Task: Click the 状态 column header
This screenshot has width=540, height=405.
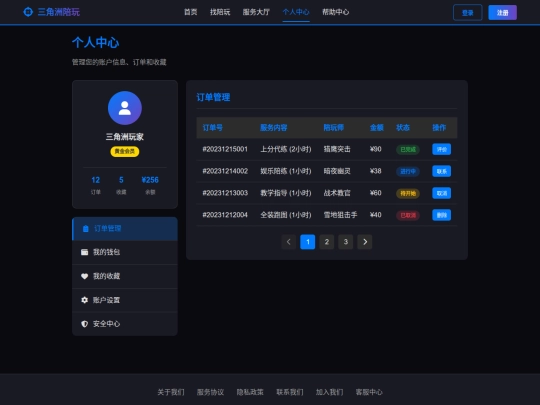Action: point(403,128)
